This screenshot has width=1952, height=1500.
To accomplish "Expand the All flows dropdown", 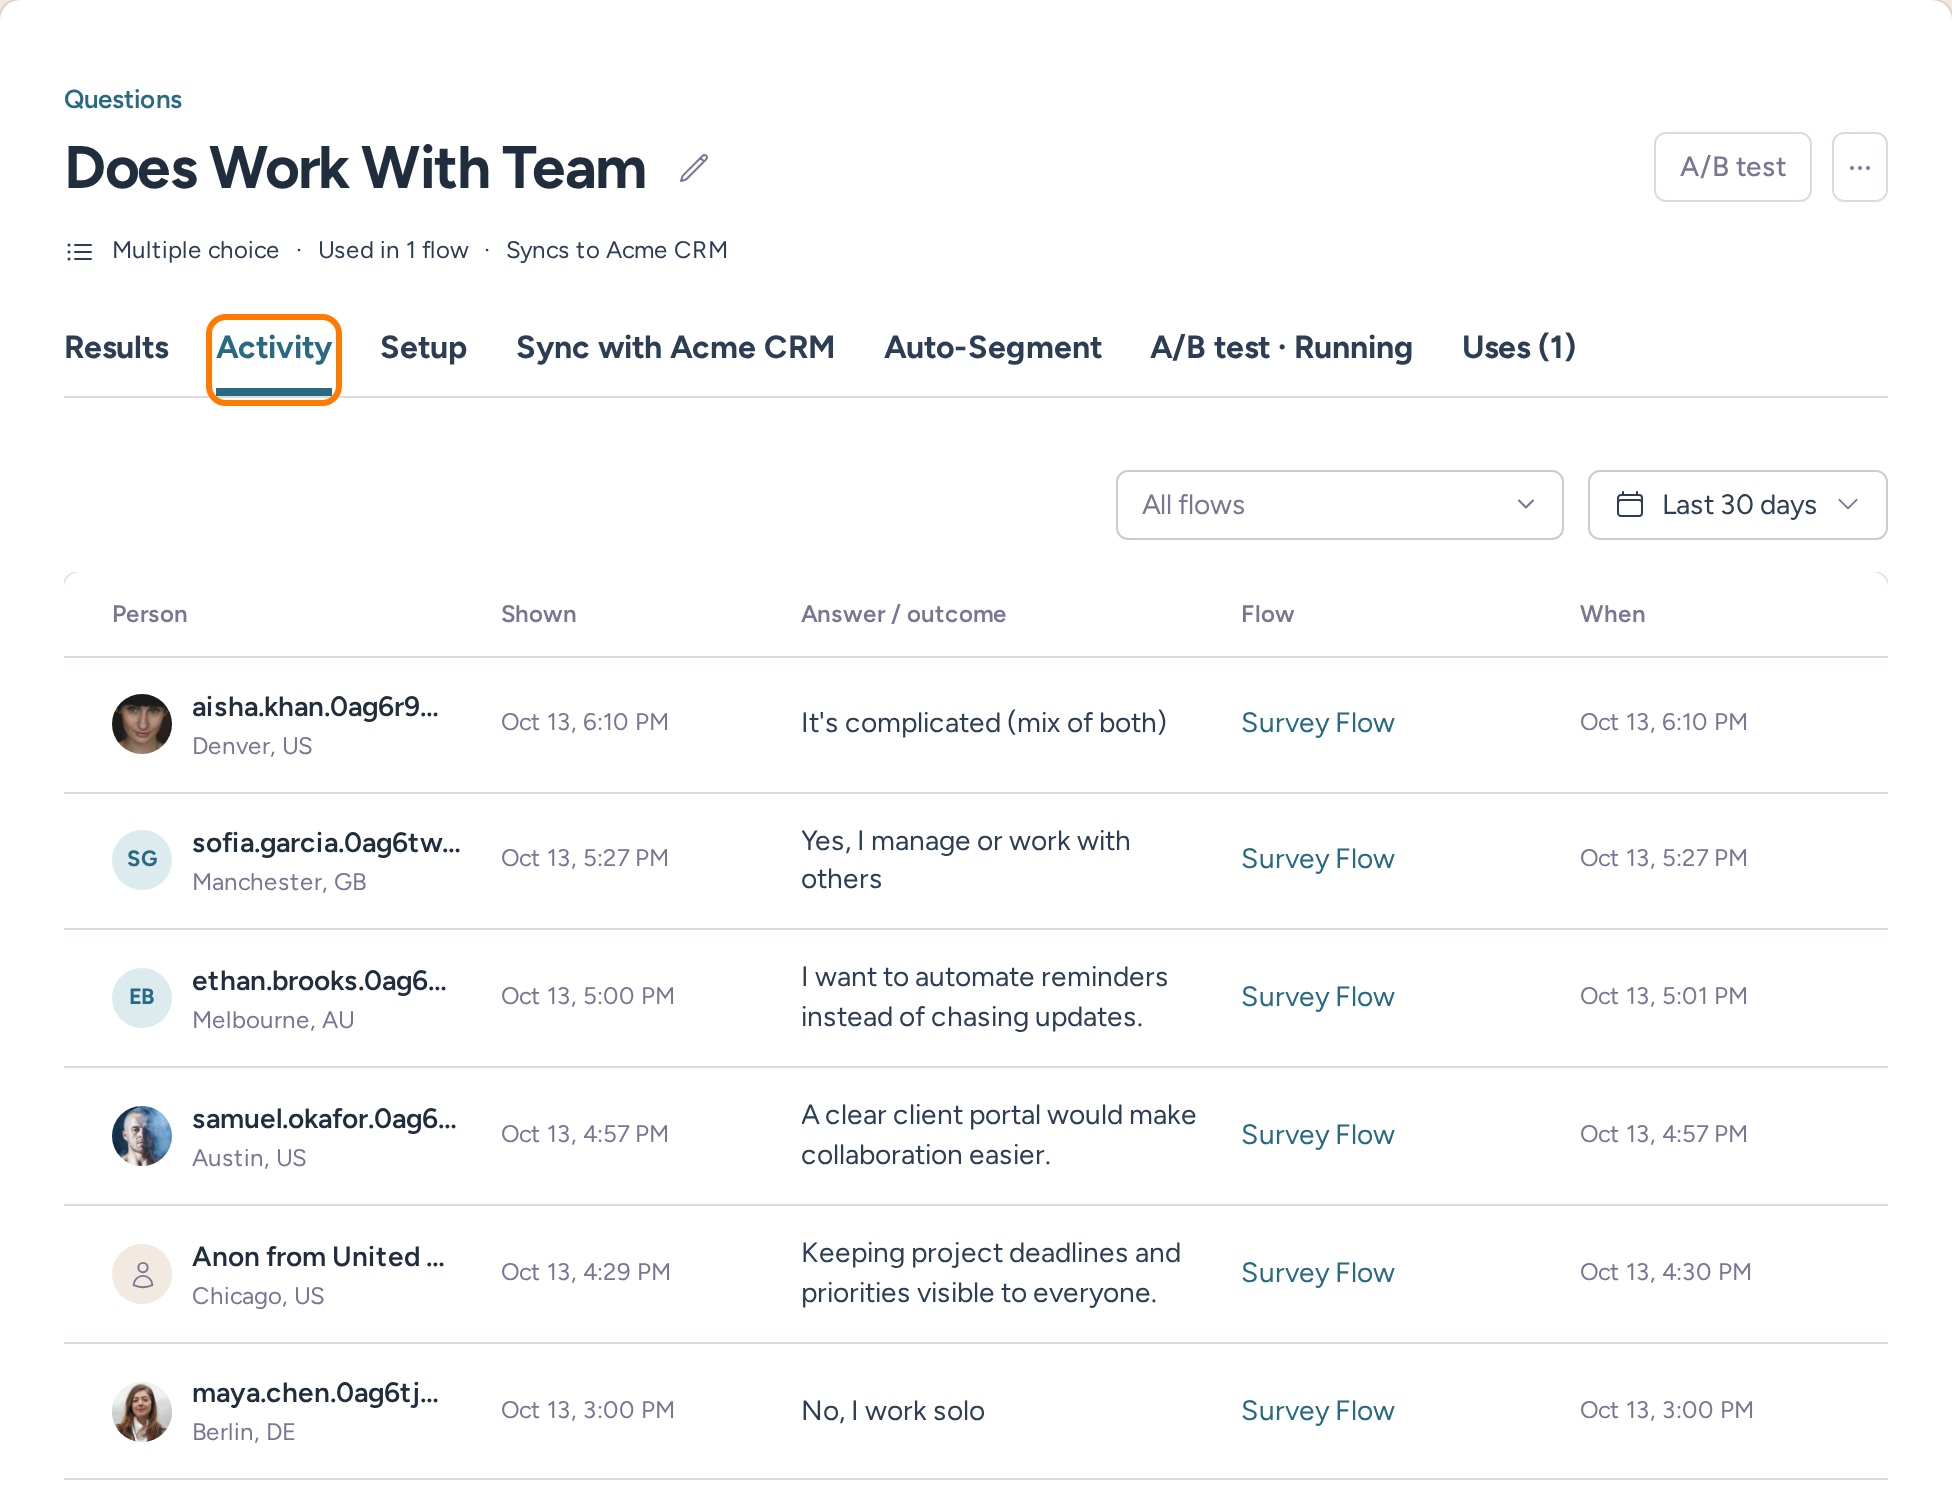I will point(1339,505).
